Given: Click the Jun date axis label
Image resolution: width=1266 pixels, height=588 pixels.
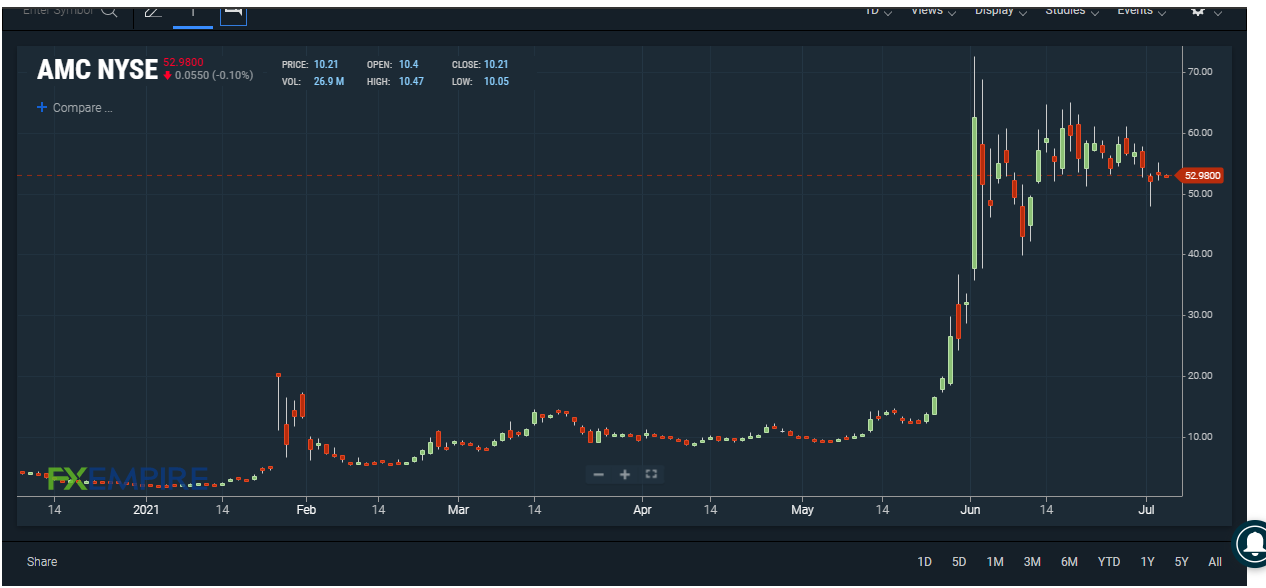Looking at the screenshot, I should coord(969,510).
